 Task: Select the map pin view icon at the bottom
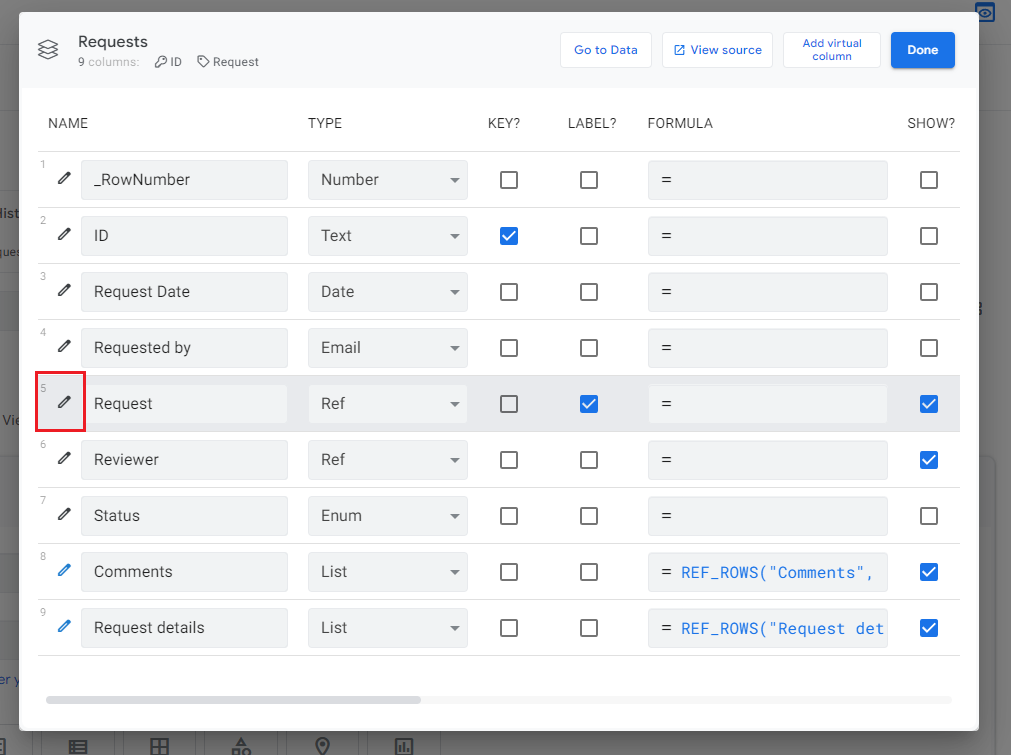point(322,745)
